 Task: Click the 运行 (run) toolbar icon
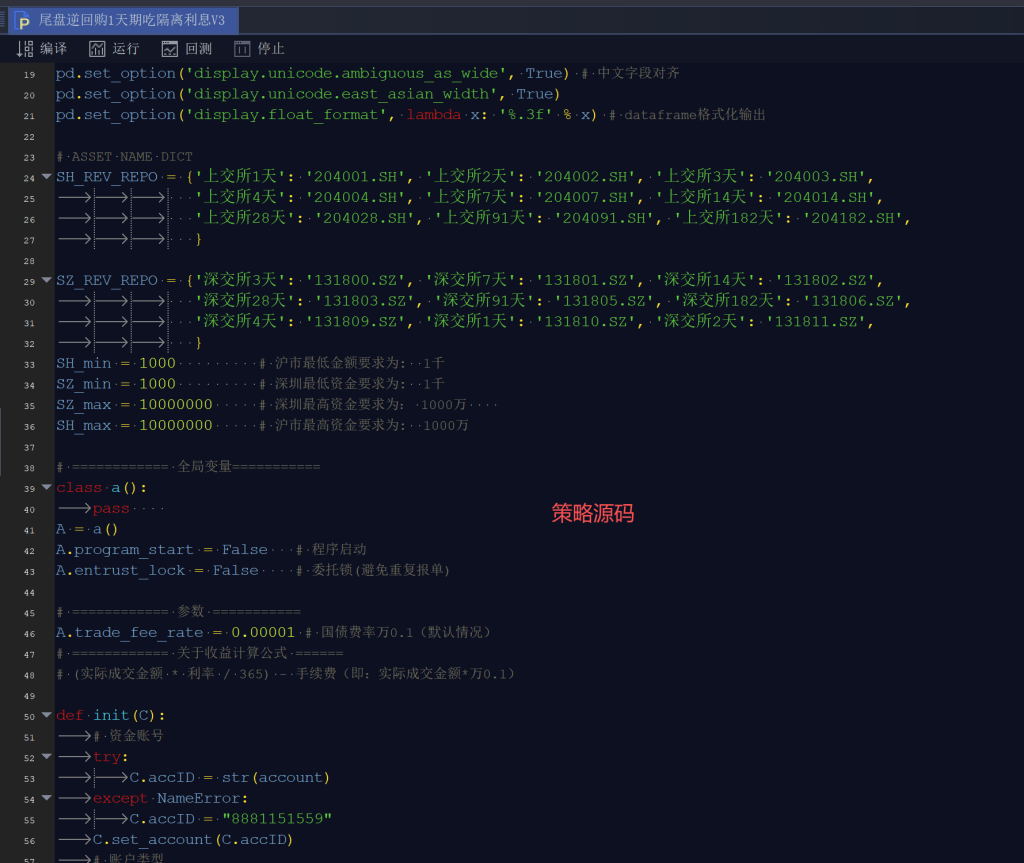coord(97,49)
